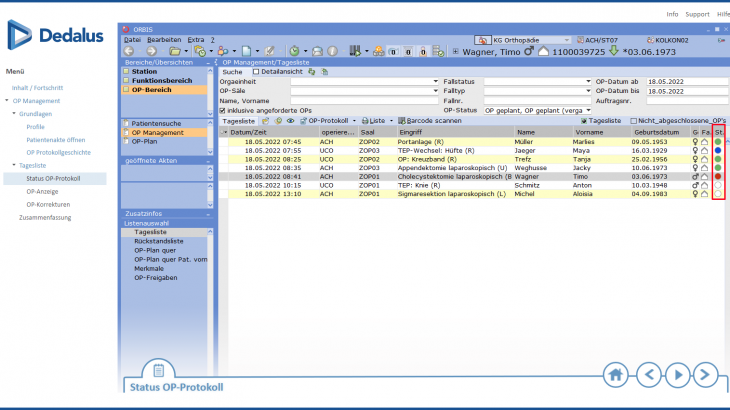Enable Nicht_abgeschlossene_OP's checkbox

pos(634,120)
